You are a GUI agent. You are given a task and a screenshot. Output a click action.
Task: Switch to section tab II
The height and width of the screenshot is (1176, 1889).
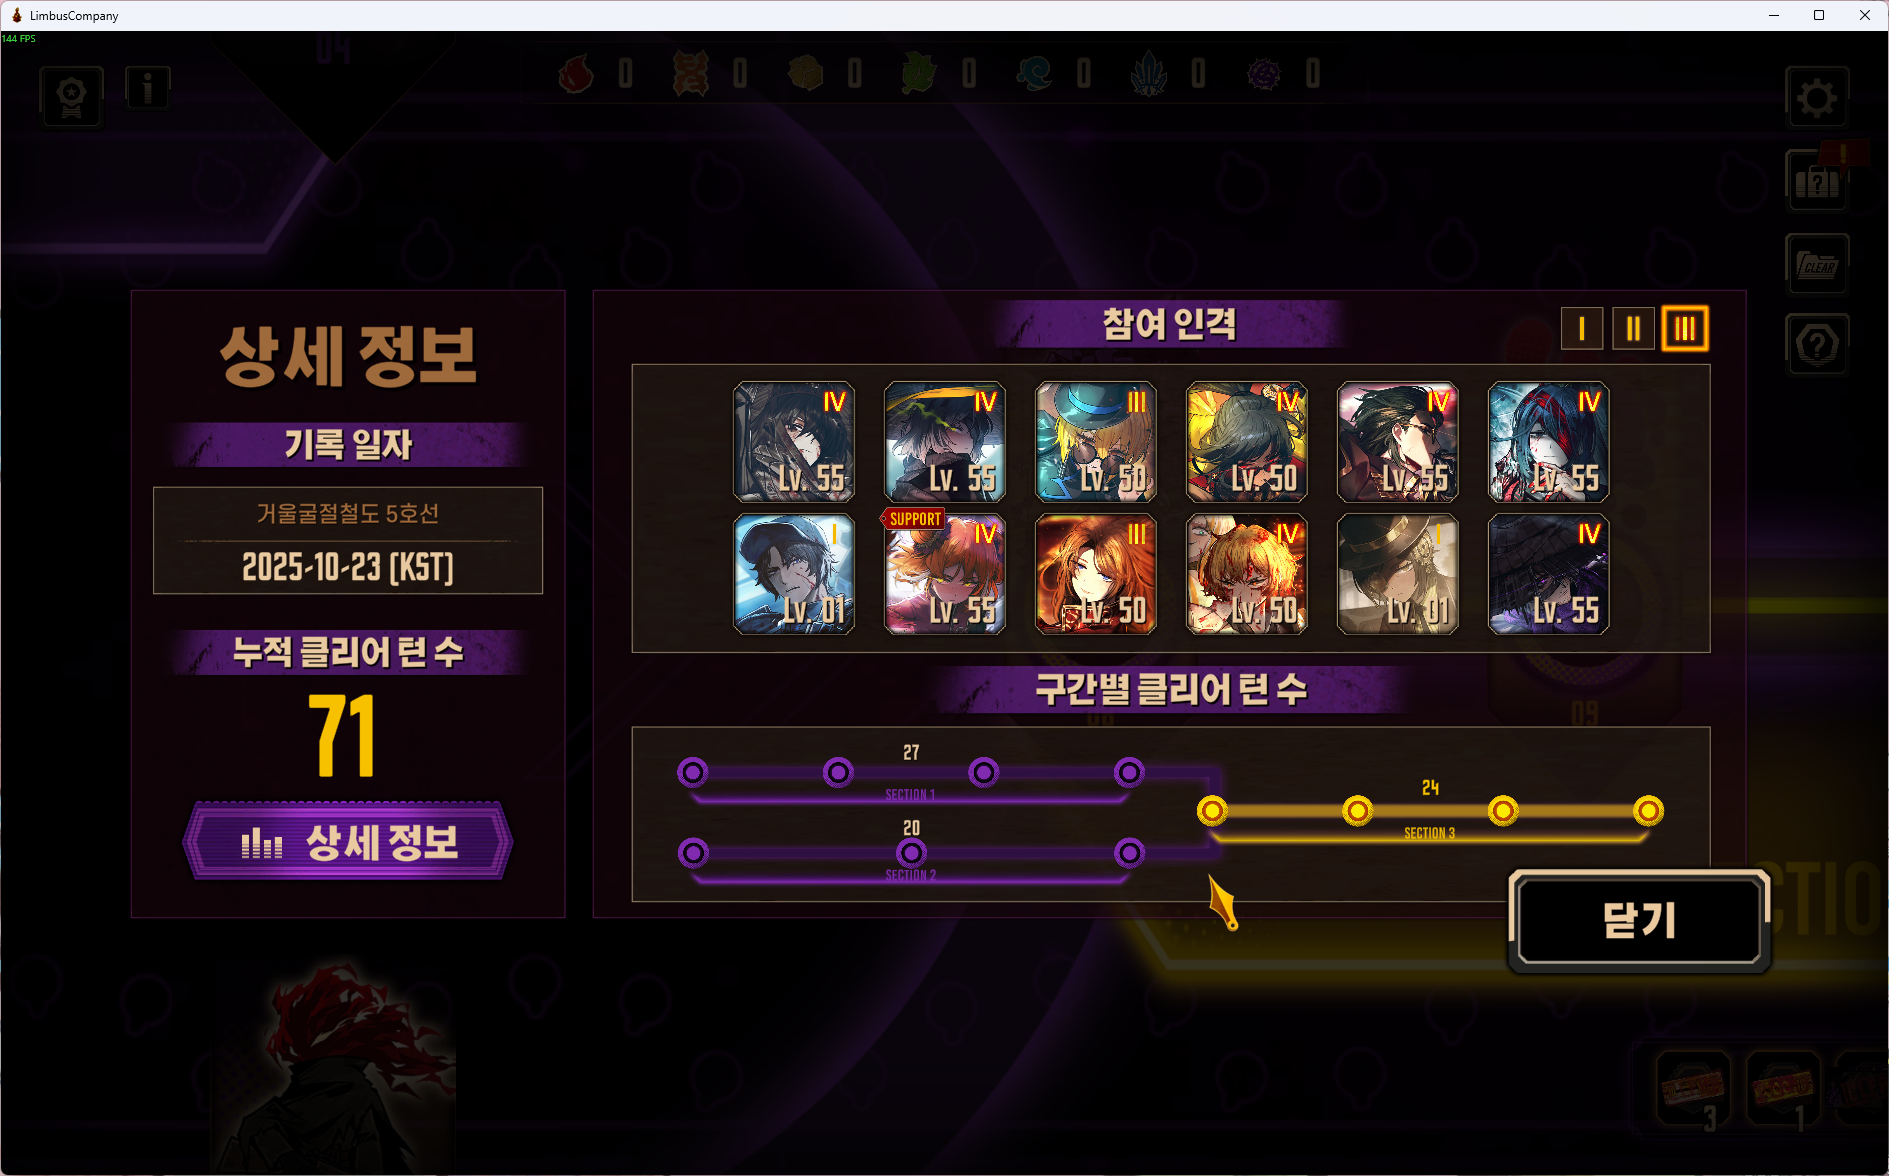click(1633, 329)
